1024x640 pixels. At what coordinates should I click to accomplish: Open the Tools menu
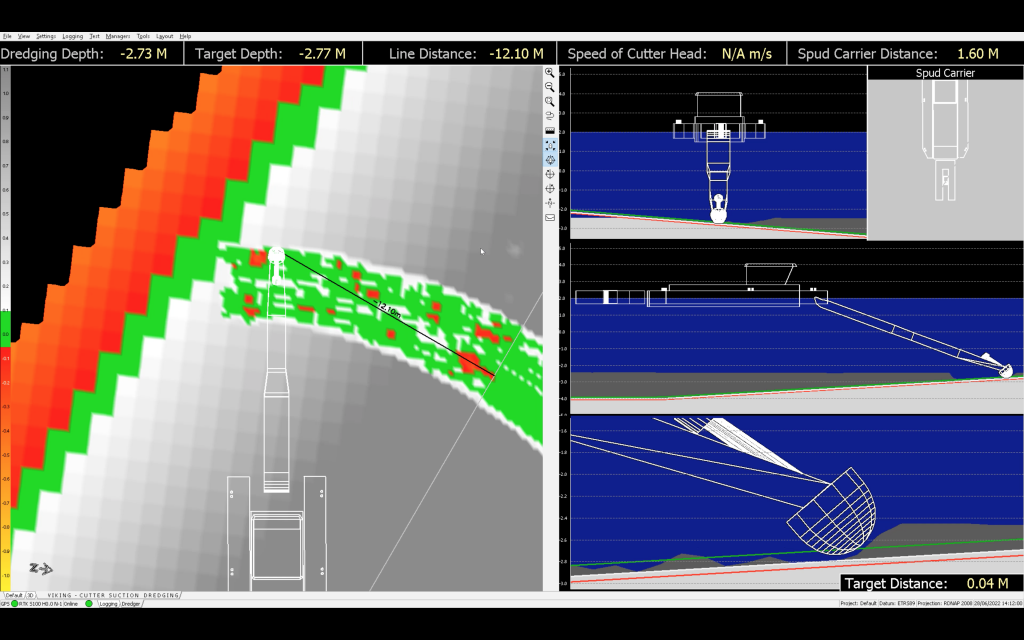tap(143, 37)
